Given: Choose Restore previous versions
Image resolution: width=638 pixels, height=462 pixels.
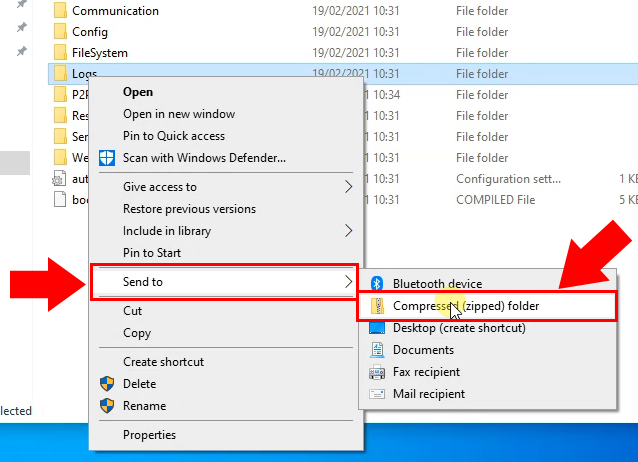Looking at the screenshot, I should click(189, 209).
